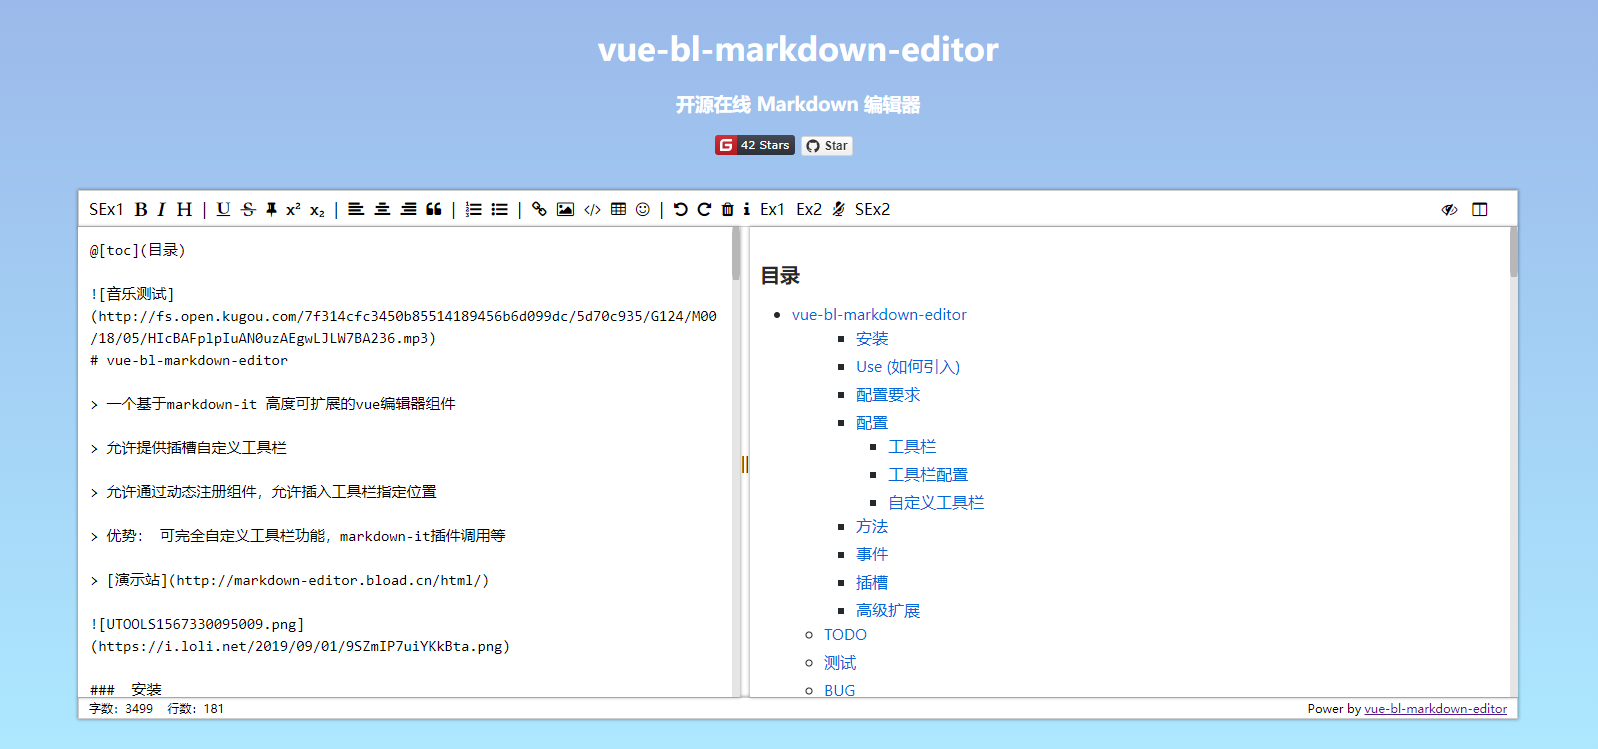Insert a code block
The image size is (1598, 749).
point(592,209)
